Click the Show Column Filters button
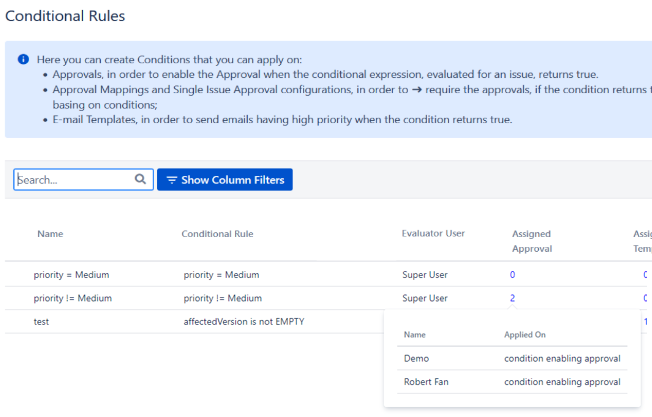 [224, 180]
